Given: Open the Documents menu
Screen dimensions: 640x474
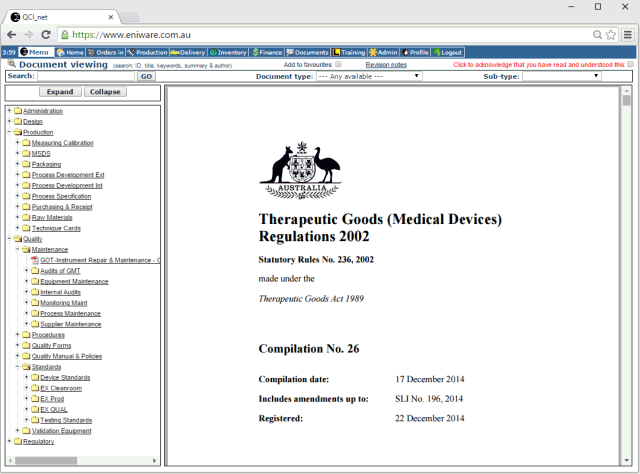Looking at the screenshot, I should coord(307,52).
